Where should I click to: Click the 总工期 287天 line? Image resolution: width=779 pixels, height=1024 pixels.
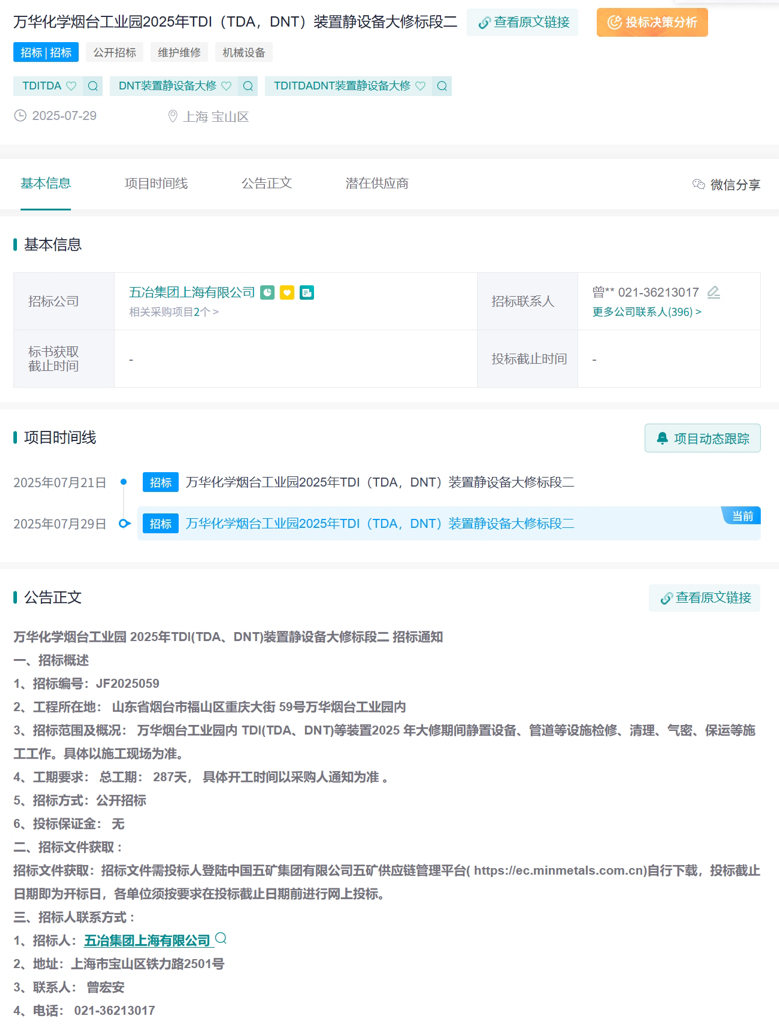tap(201, 777)
